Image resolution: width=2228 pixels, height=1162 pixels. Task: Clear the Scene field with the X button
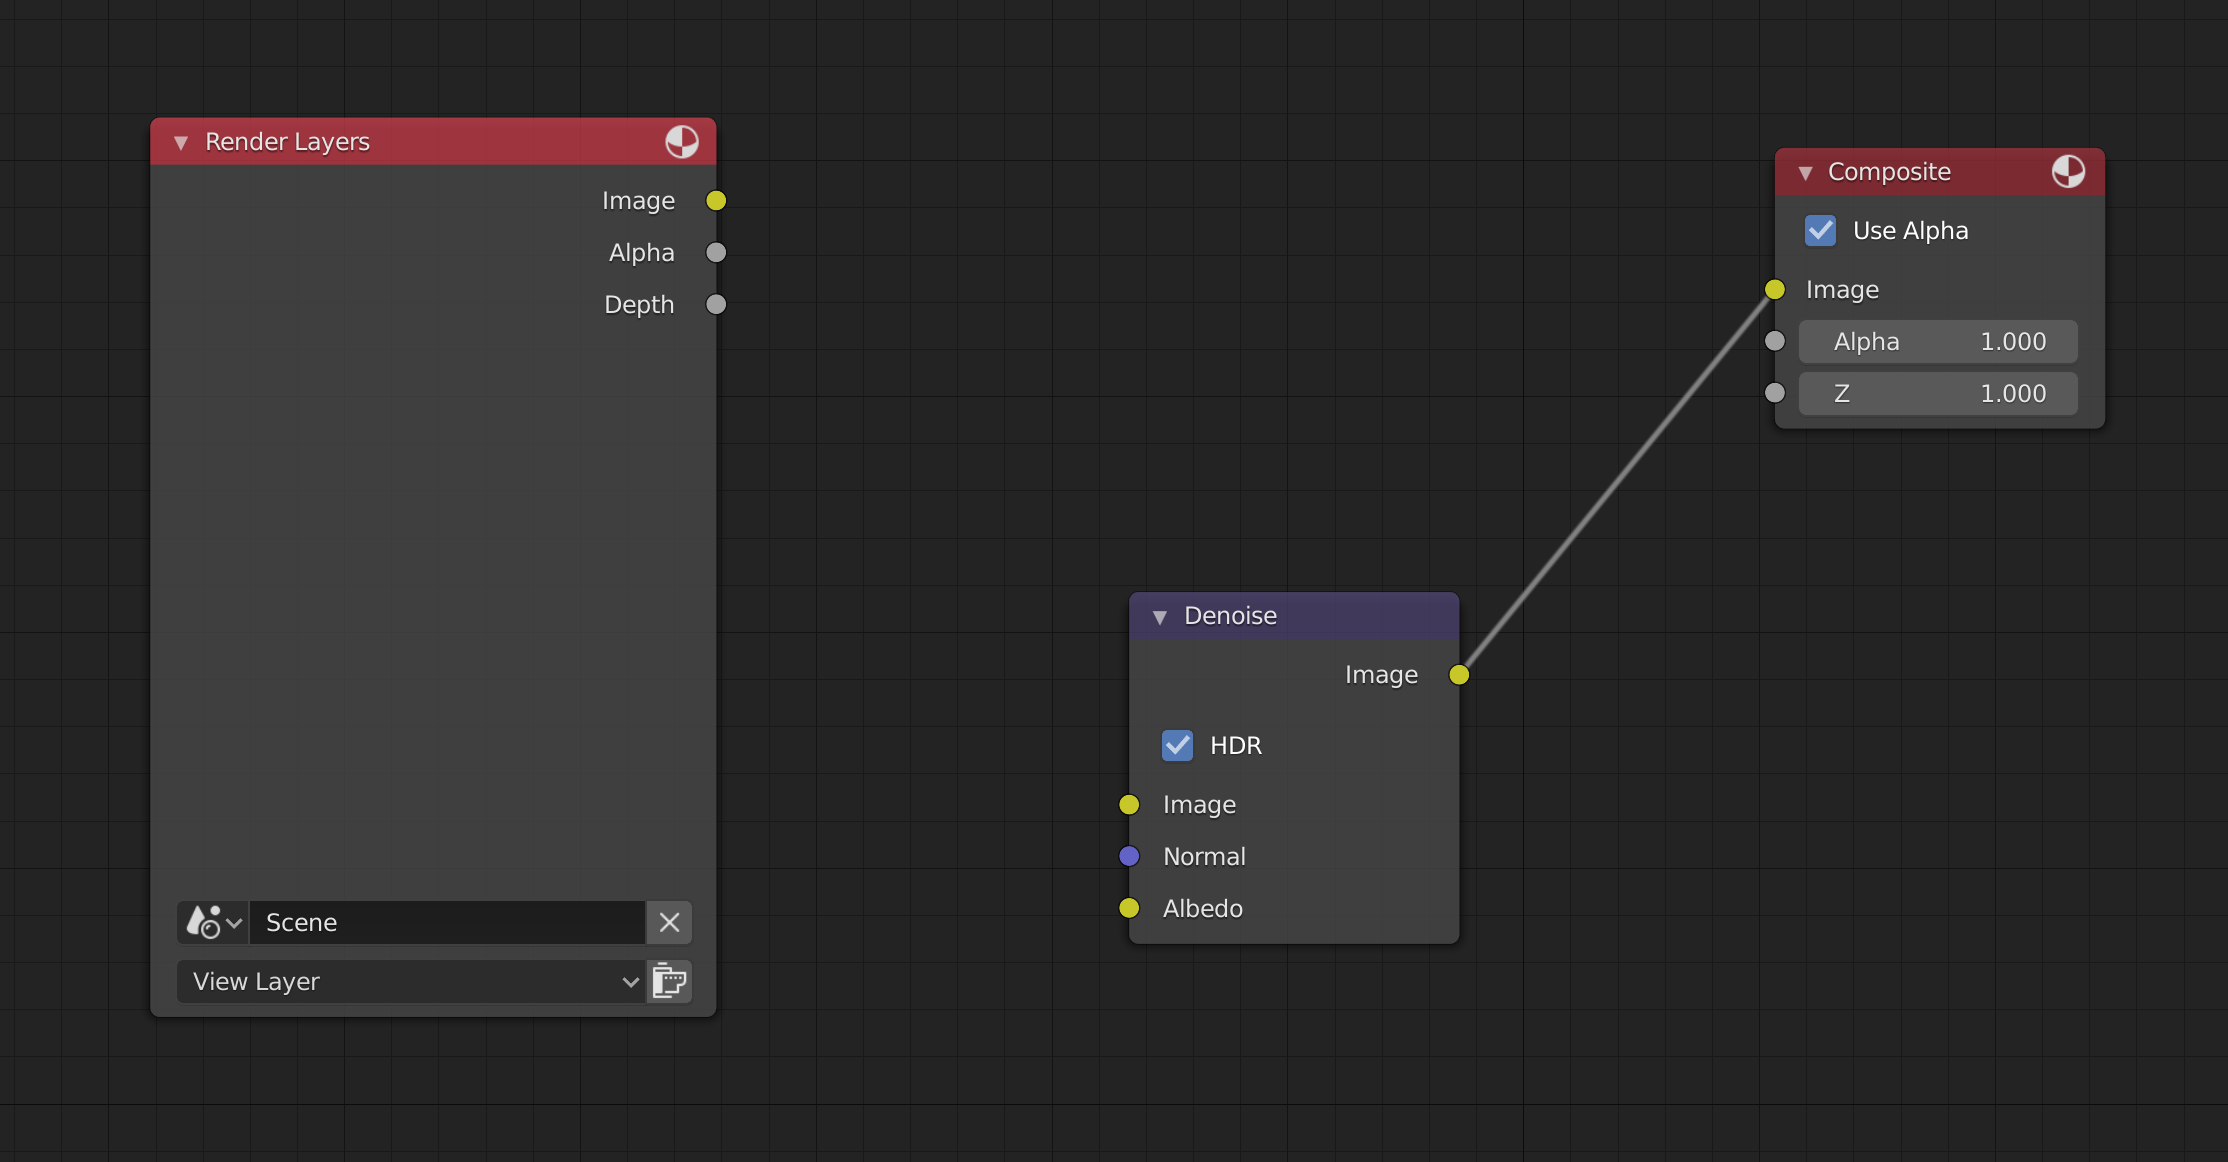pyautogui.click(x=669, y=922)
